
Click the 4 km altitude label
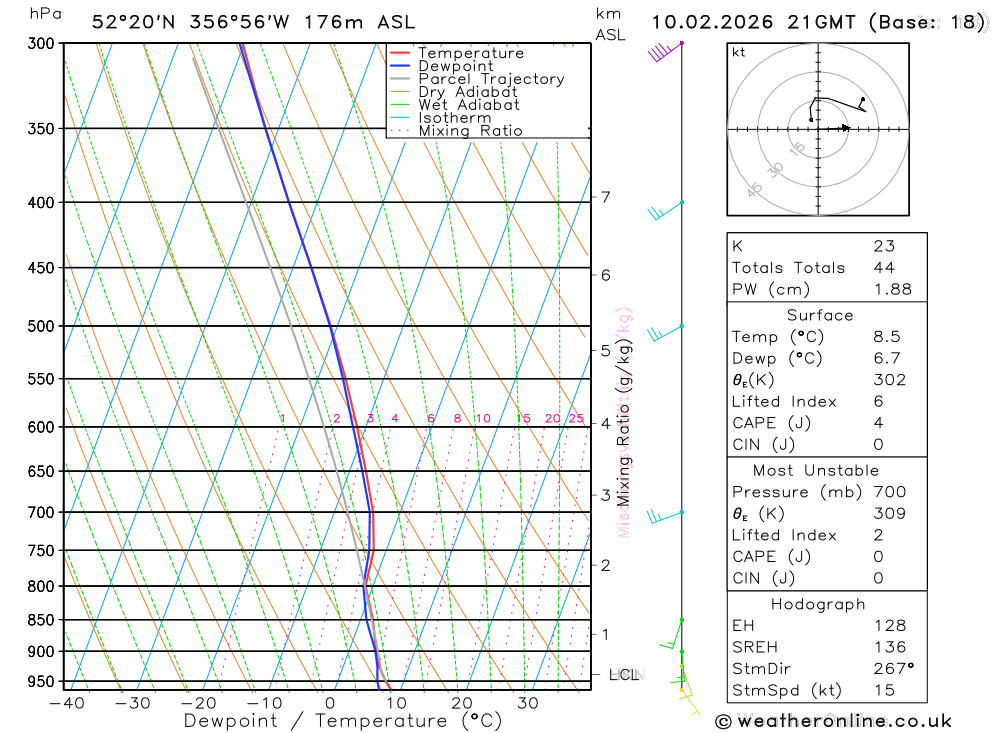point(605,424)
